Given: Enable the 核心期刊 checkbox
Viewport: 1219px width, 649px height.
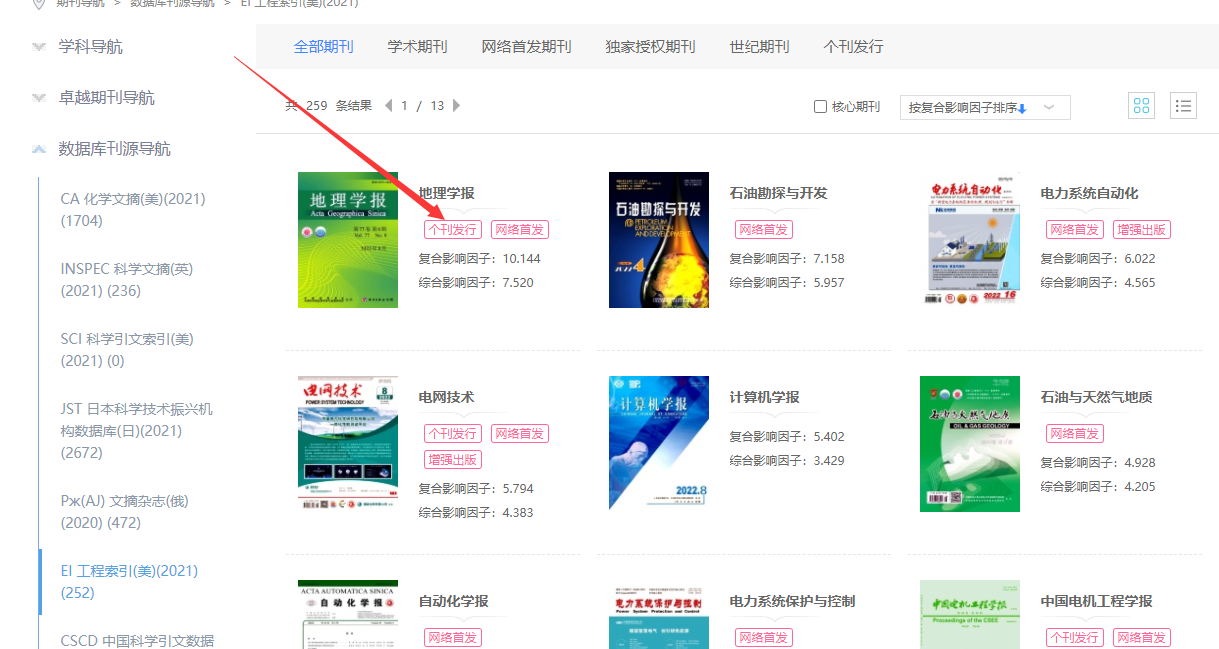Looking at the screenshot, I should click(820, 107).
